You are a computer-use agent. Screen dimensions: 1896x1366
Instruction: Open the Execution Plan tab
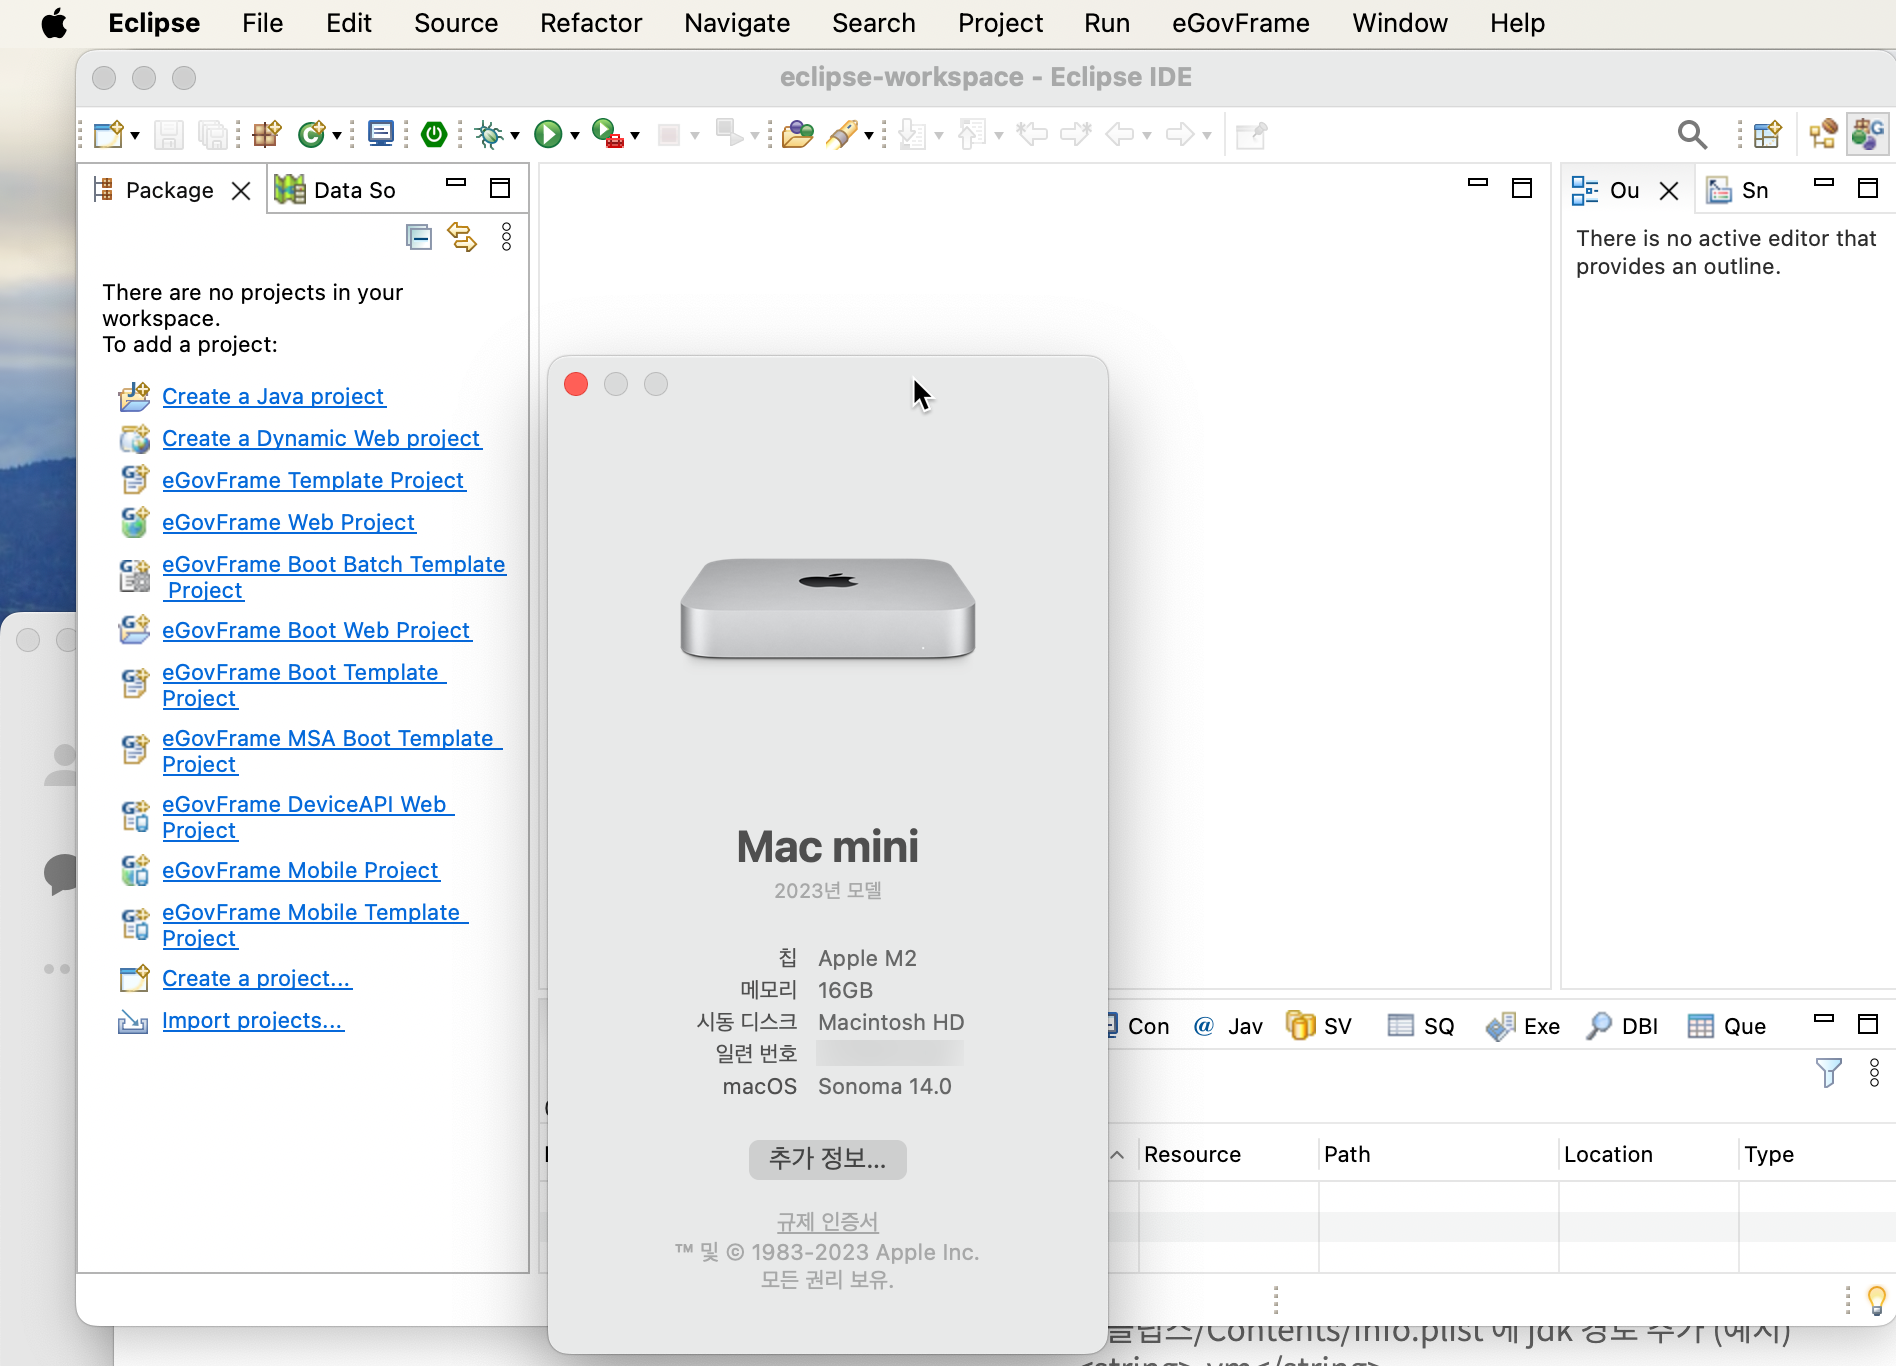(x=1523, y=1026)
